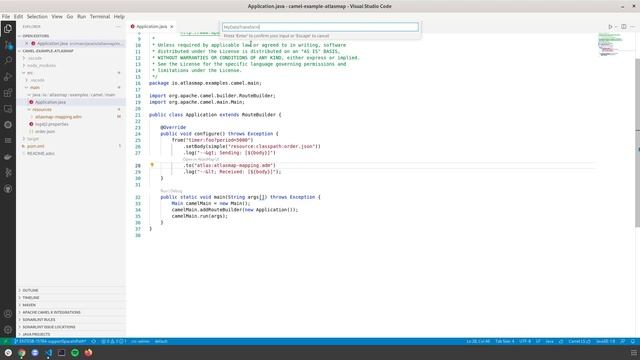This screenshot has width=640, height=360.
Task: Click the Run play icon in editor toolbar
Action: click(610, 27)
